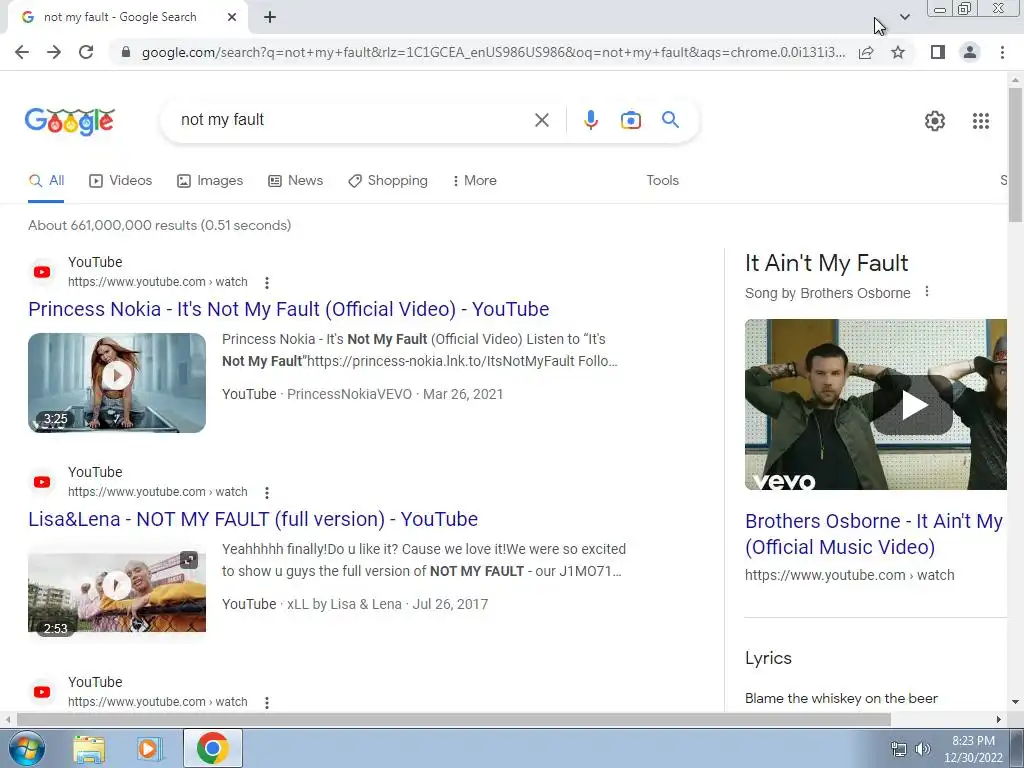Open the Google apps grid
1024x768 pixels.
(980, 121)
